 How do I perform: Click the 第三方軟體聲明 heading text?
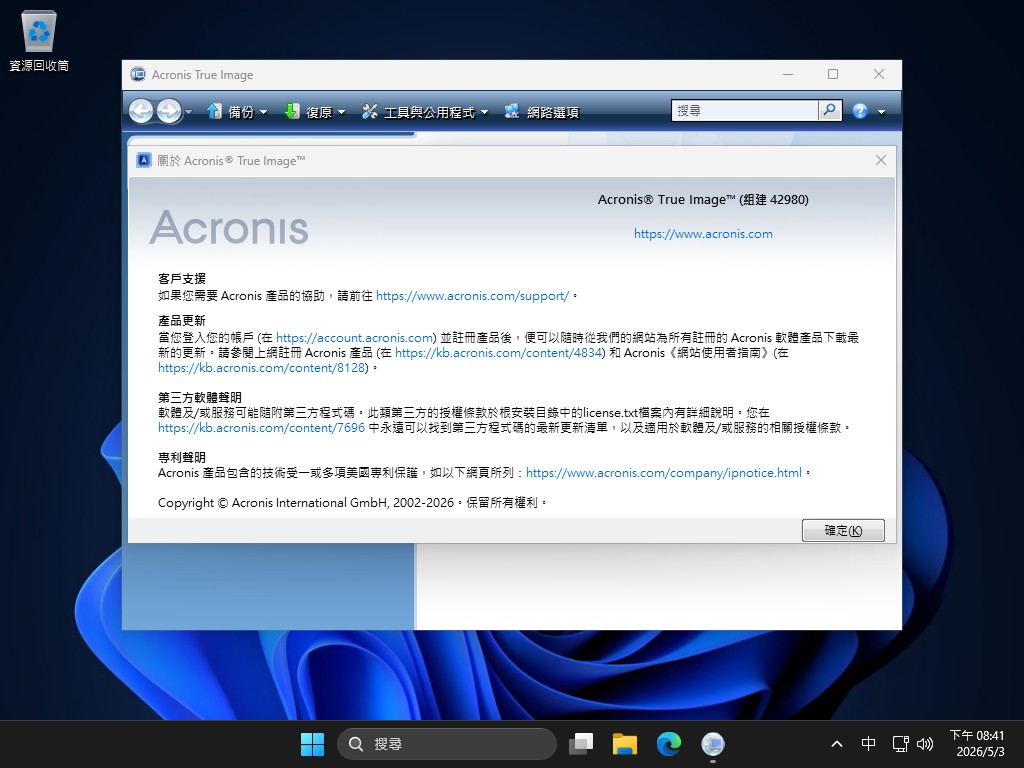[x=200, y=397]
